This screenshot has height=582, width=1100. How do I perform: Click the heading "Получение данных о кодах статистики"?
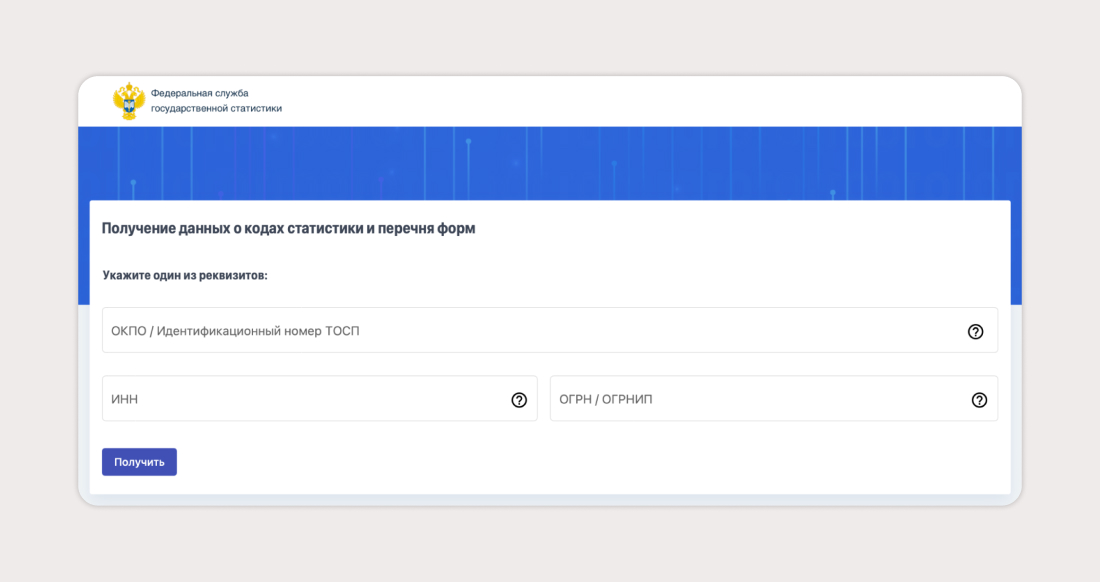pos(288,229)
